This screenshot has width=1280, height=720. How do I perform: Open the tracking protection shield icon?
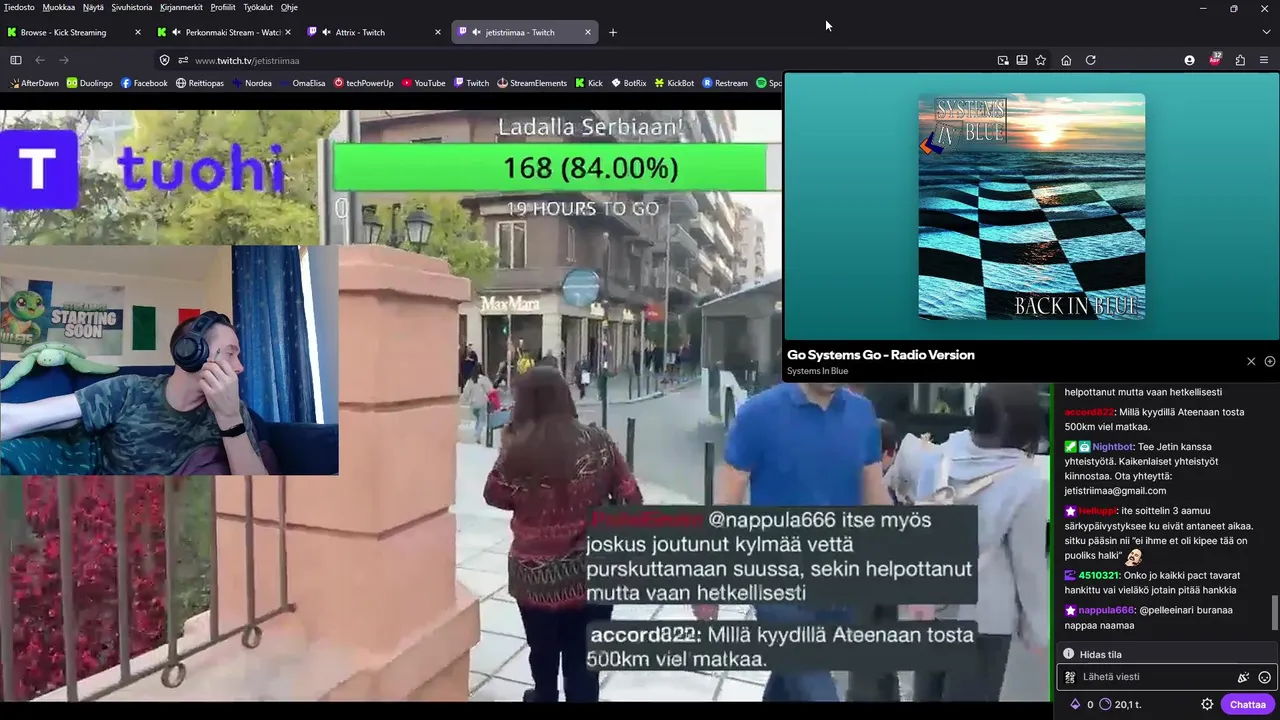pyautogui.click(x=165, y=60)
